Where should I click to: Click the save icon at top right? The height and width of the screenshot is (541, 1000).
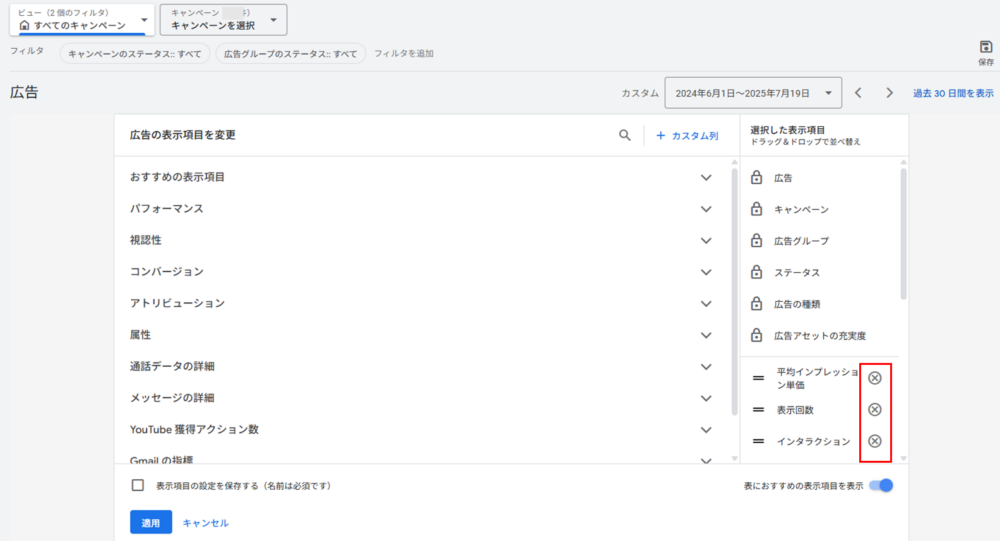pos(985,47)
